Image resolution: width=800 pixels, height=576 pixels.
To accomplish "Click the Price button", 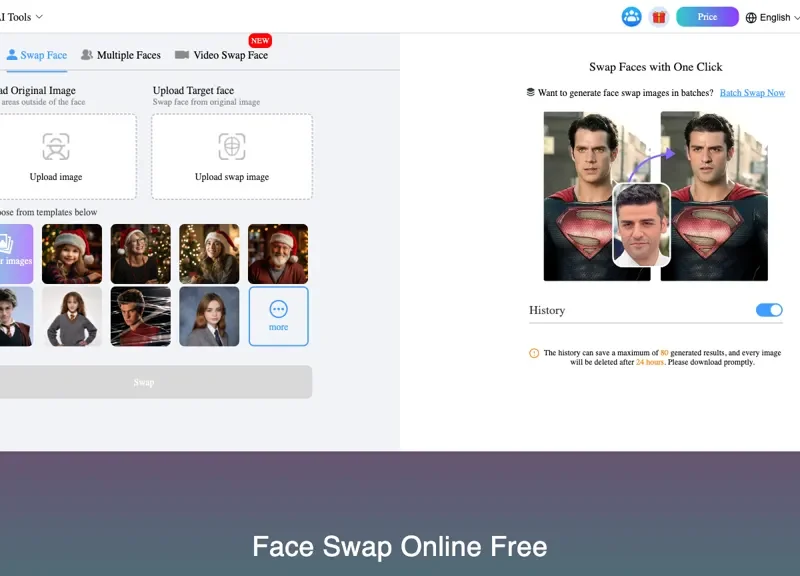I will click(707, 17).
